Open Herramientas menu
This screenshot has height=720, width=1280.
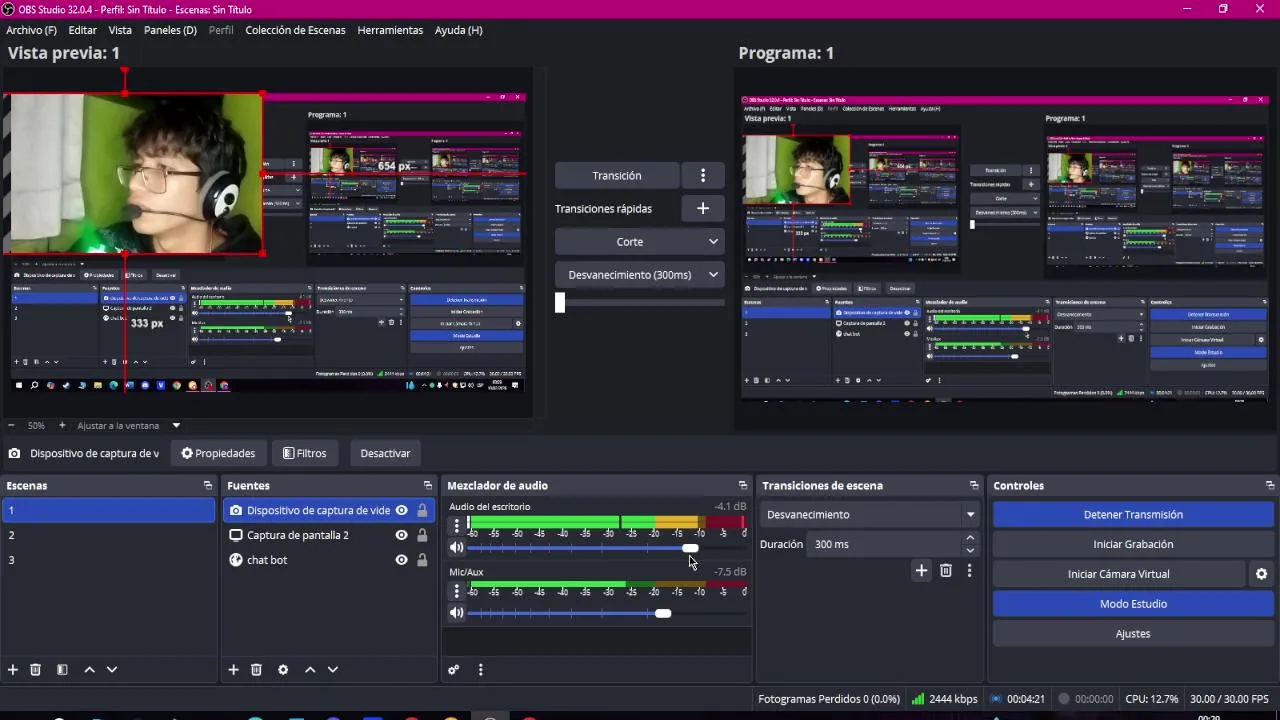(390, 30)
